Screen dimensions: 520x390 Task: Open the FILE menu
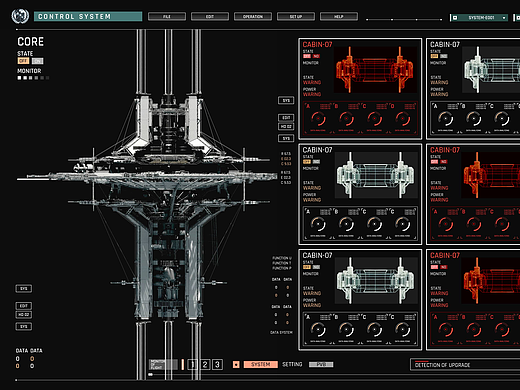pos(167,16)
